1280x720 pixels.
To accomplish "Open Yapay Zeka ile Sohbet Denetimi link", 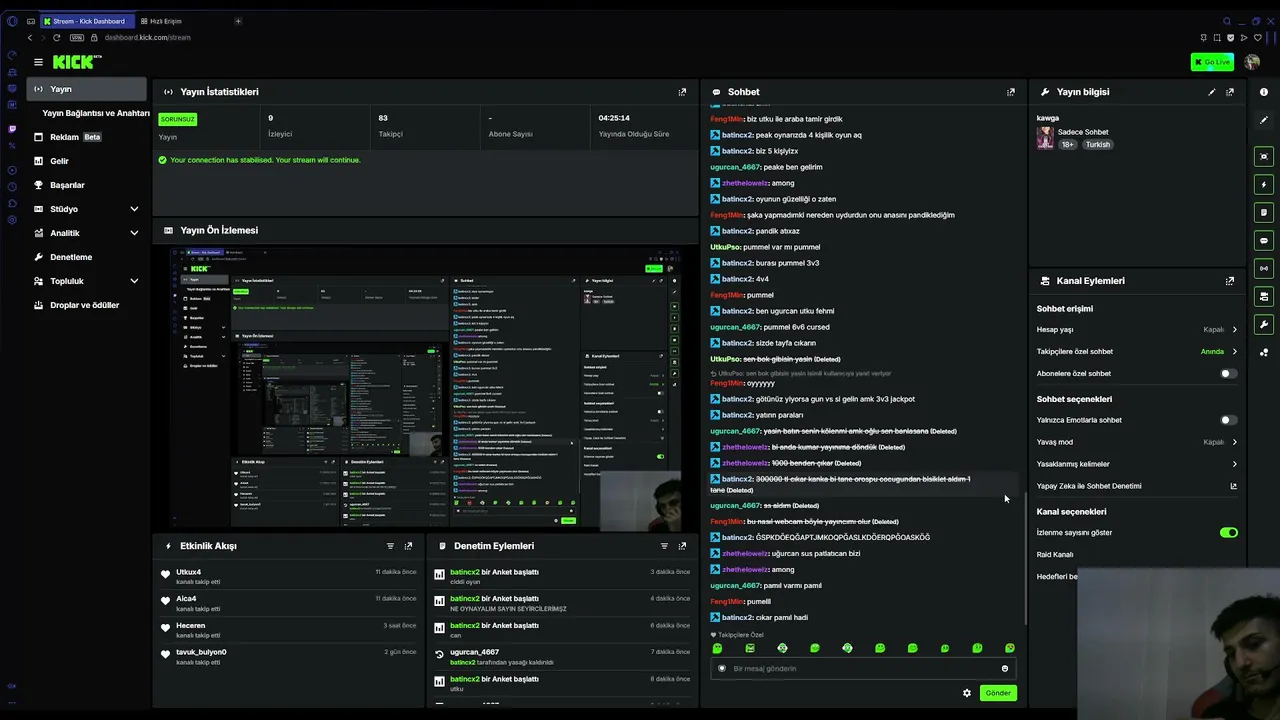I will (x=1137, y=486).
